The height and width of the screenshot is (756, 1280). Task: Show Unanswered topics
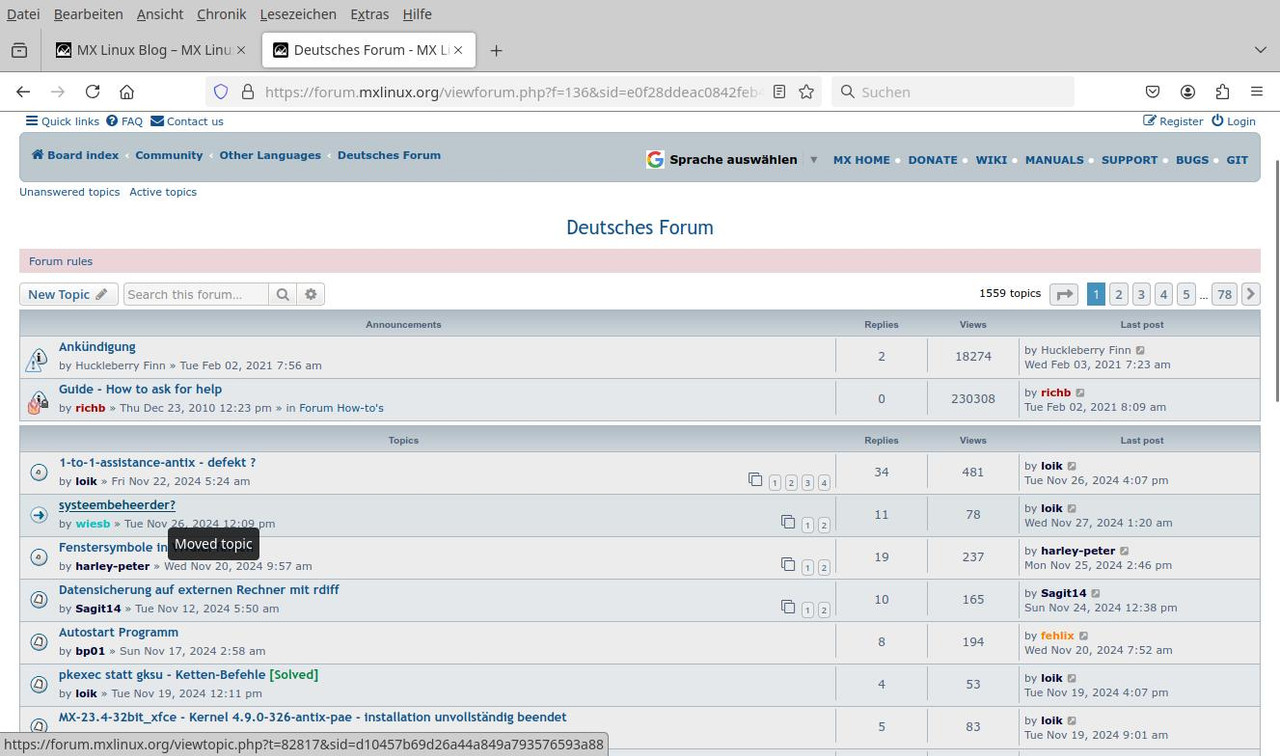69,192
